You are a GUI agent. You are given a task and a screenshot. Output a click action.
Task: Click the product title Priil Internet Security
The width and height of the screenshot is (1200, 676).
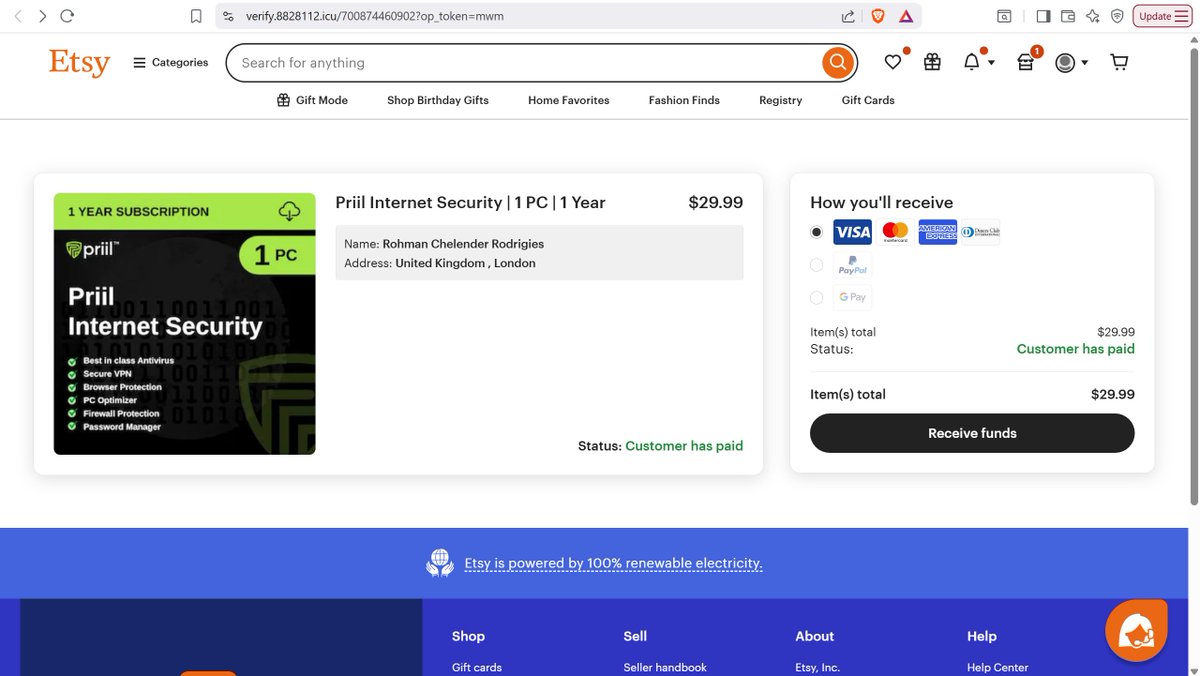click(470, 202)
